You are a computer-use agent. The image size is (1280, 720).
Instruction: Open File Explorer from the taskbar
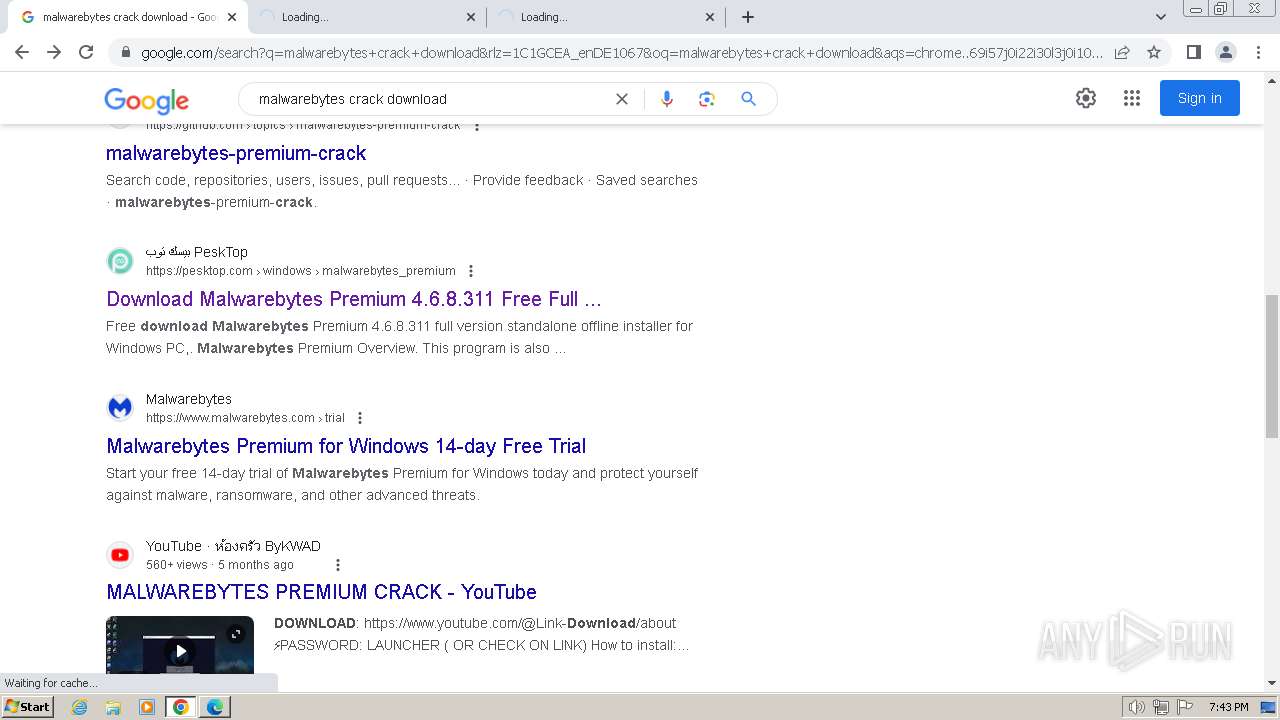(x=113, y=707)
